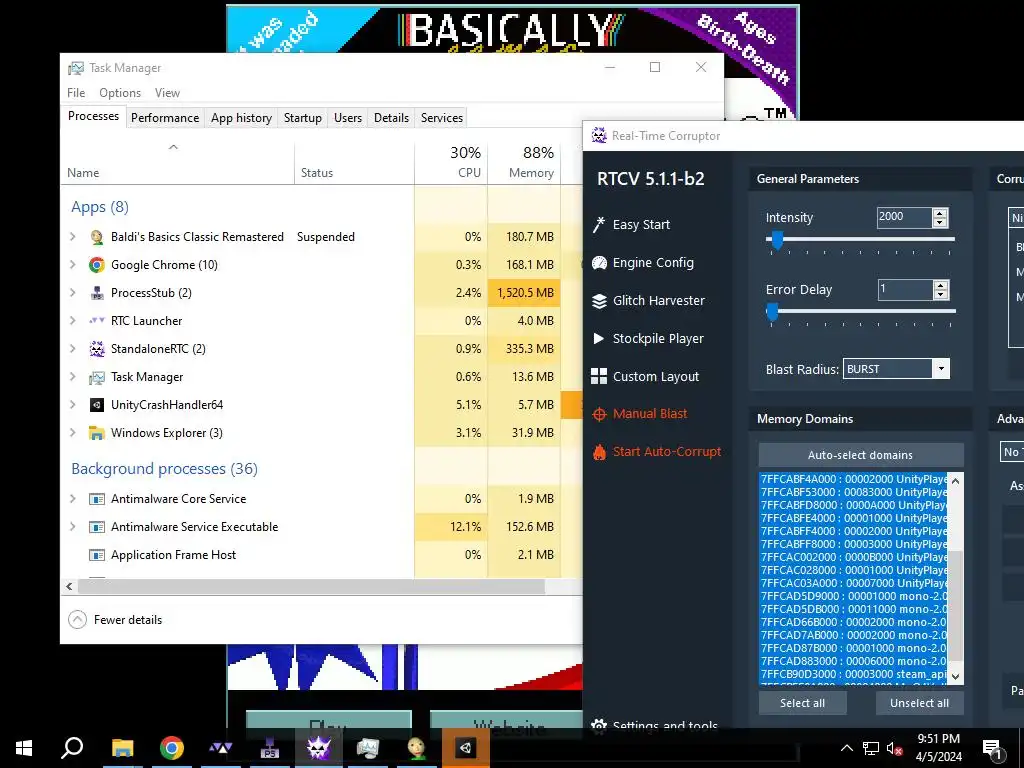Image resolution: width=1024 pixels, height=768 pixels.
Task: Click the Settings and tools gear icon
Action: [598, 724]
